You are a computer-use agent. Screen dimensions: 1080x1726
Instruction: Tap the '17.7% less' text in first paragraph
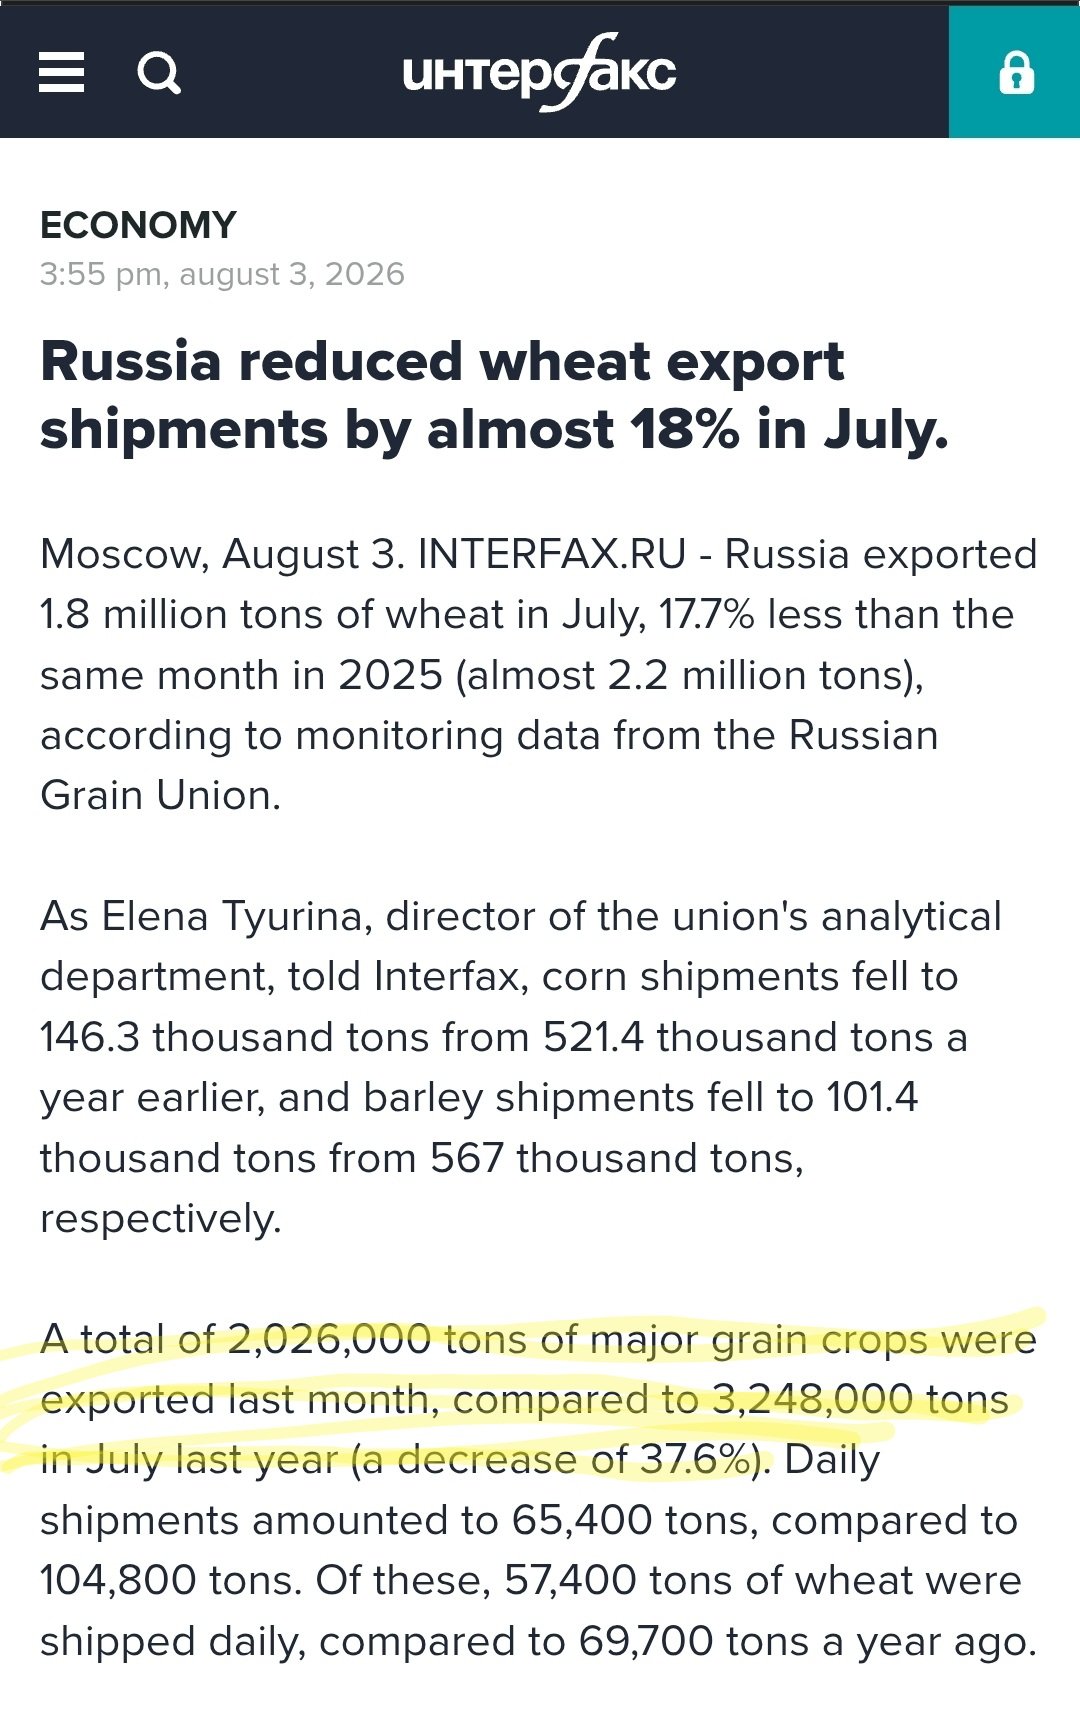pos(756,614)
